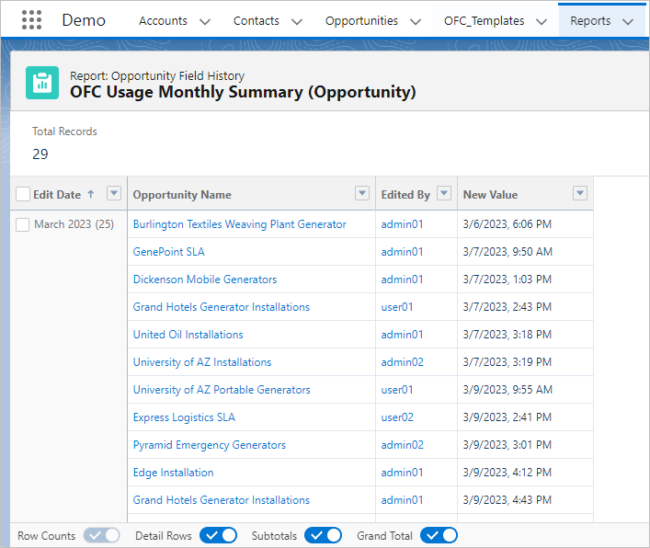This screenshot has width=650, height=548.
Task: Click the report type clipboard icon
Action: coord(42,82)
